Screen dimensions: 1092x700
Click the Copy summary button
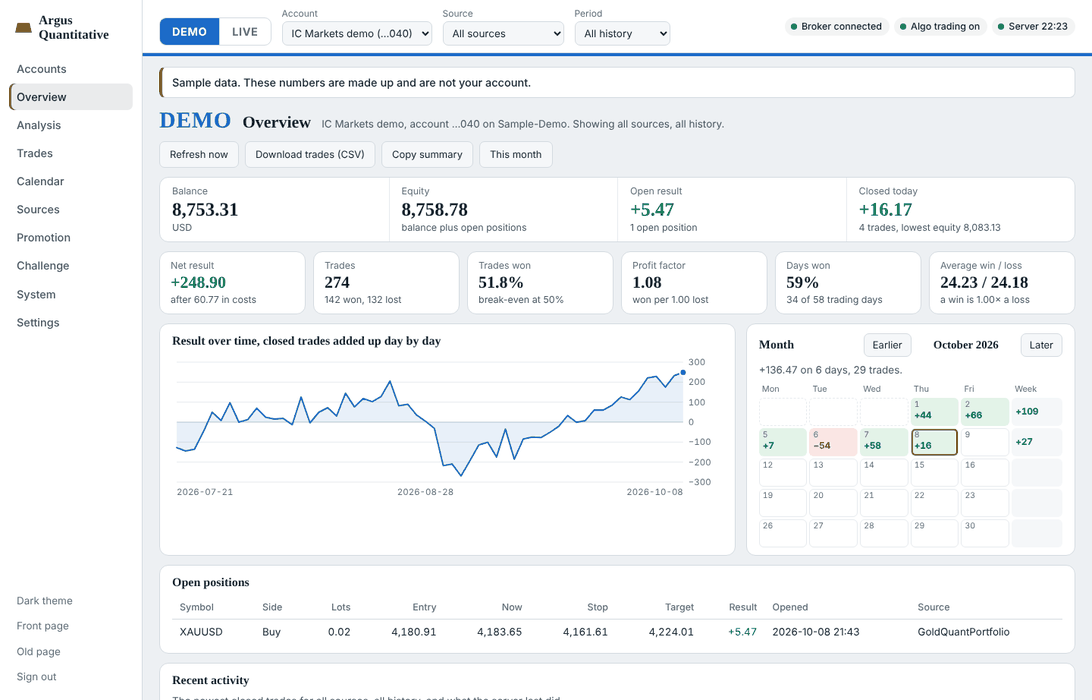pyautogui.click(x=427, y=155)
